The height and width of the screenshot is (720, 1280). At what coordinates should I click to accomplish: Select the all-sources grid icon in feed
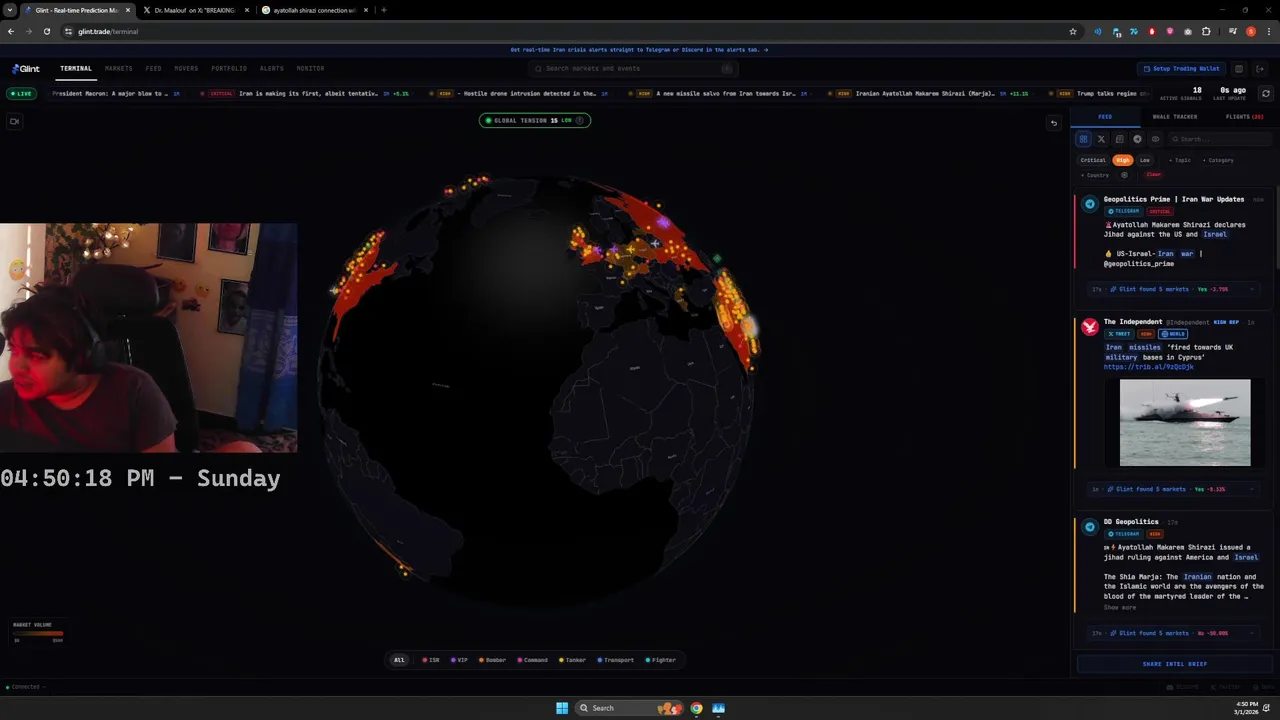coord(1083,139)
